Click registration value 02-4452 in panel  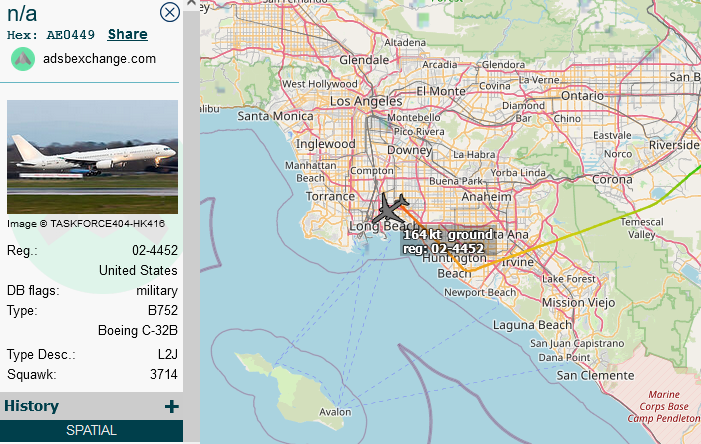tap(155, 250)
